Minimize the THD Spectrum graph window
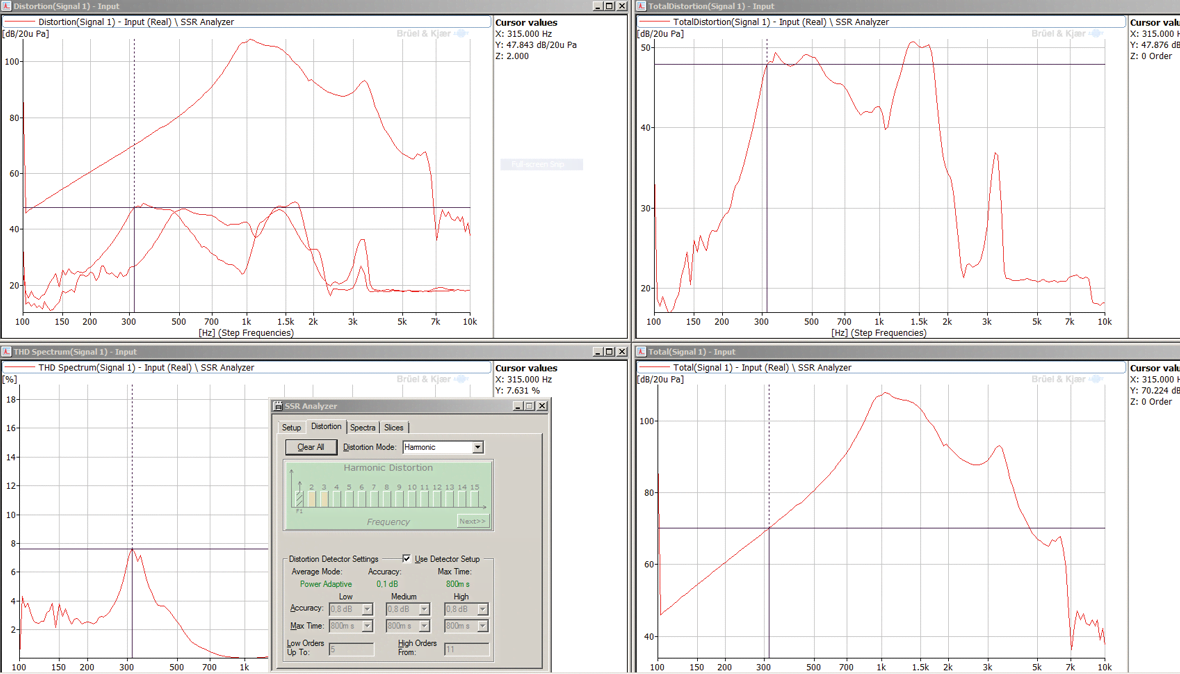Viewport: 1180px width, 674px height. [x=597, y=352]
